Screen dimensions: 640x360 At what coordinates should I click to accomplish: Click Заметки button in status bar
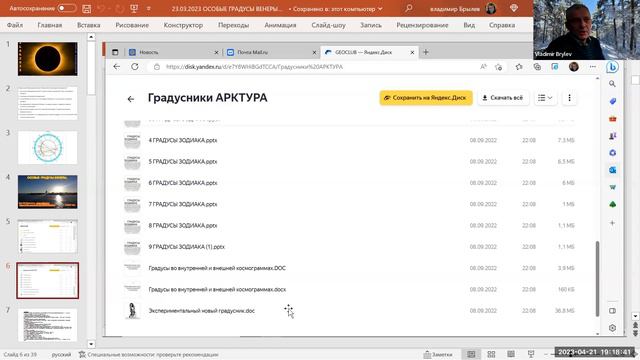pos(438,354)
